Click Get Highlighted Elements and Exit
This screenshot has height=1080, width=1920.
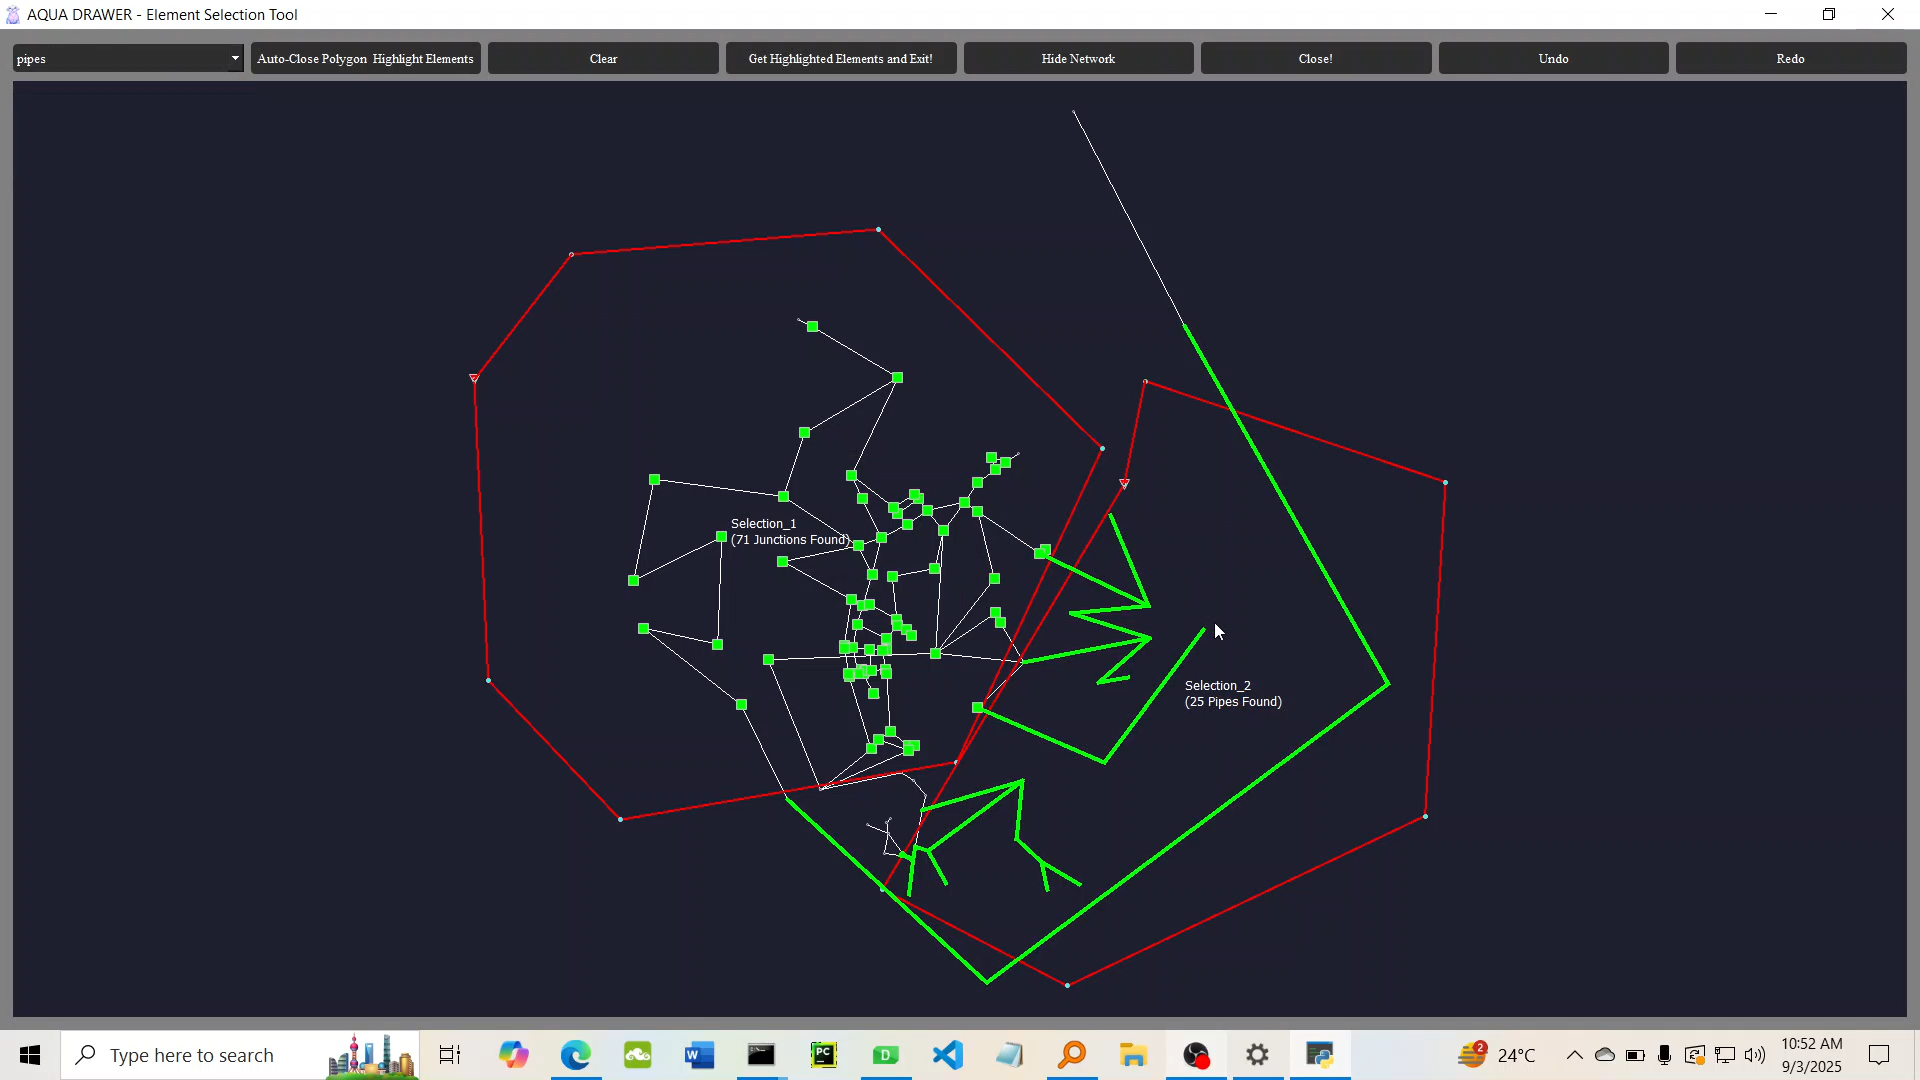(840, 59)
